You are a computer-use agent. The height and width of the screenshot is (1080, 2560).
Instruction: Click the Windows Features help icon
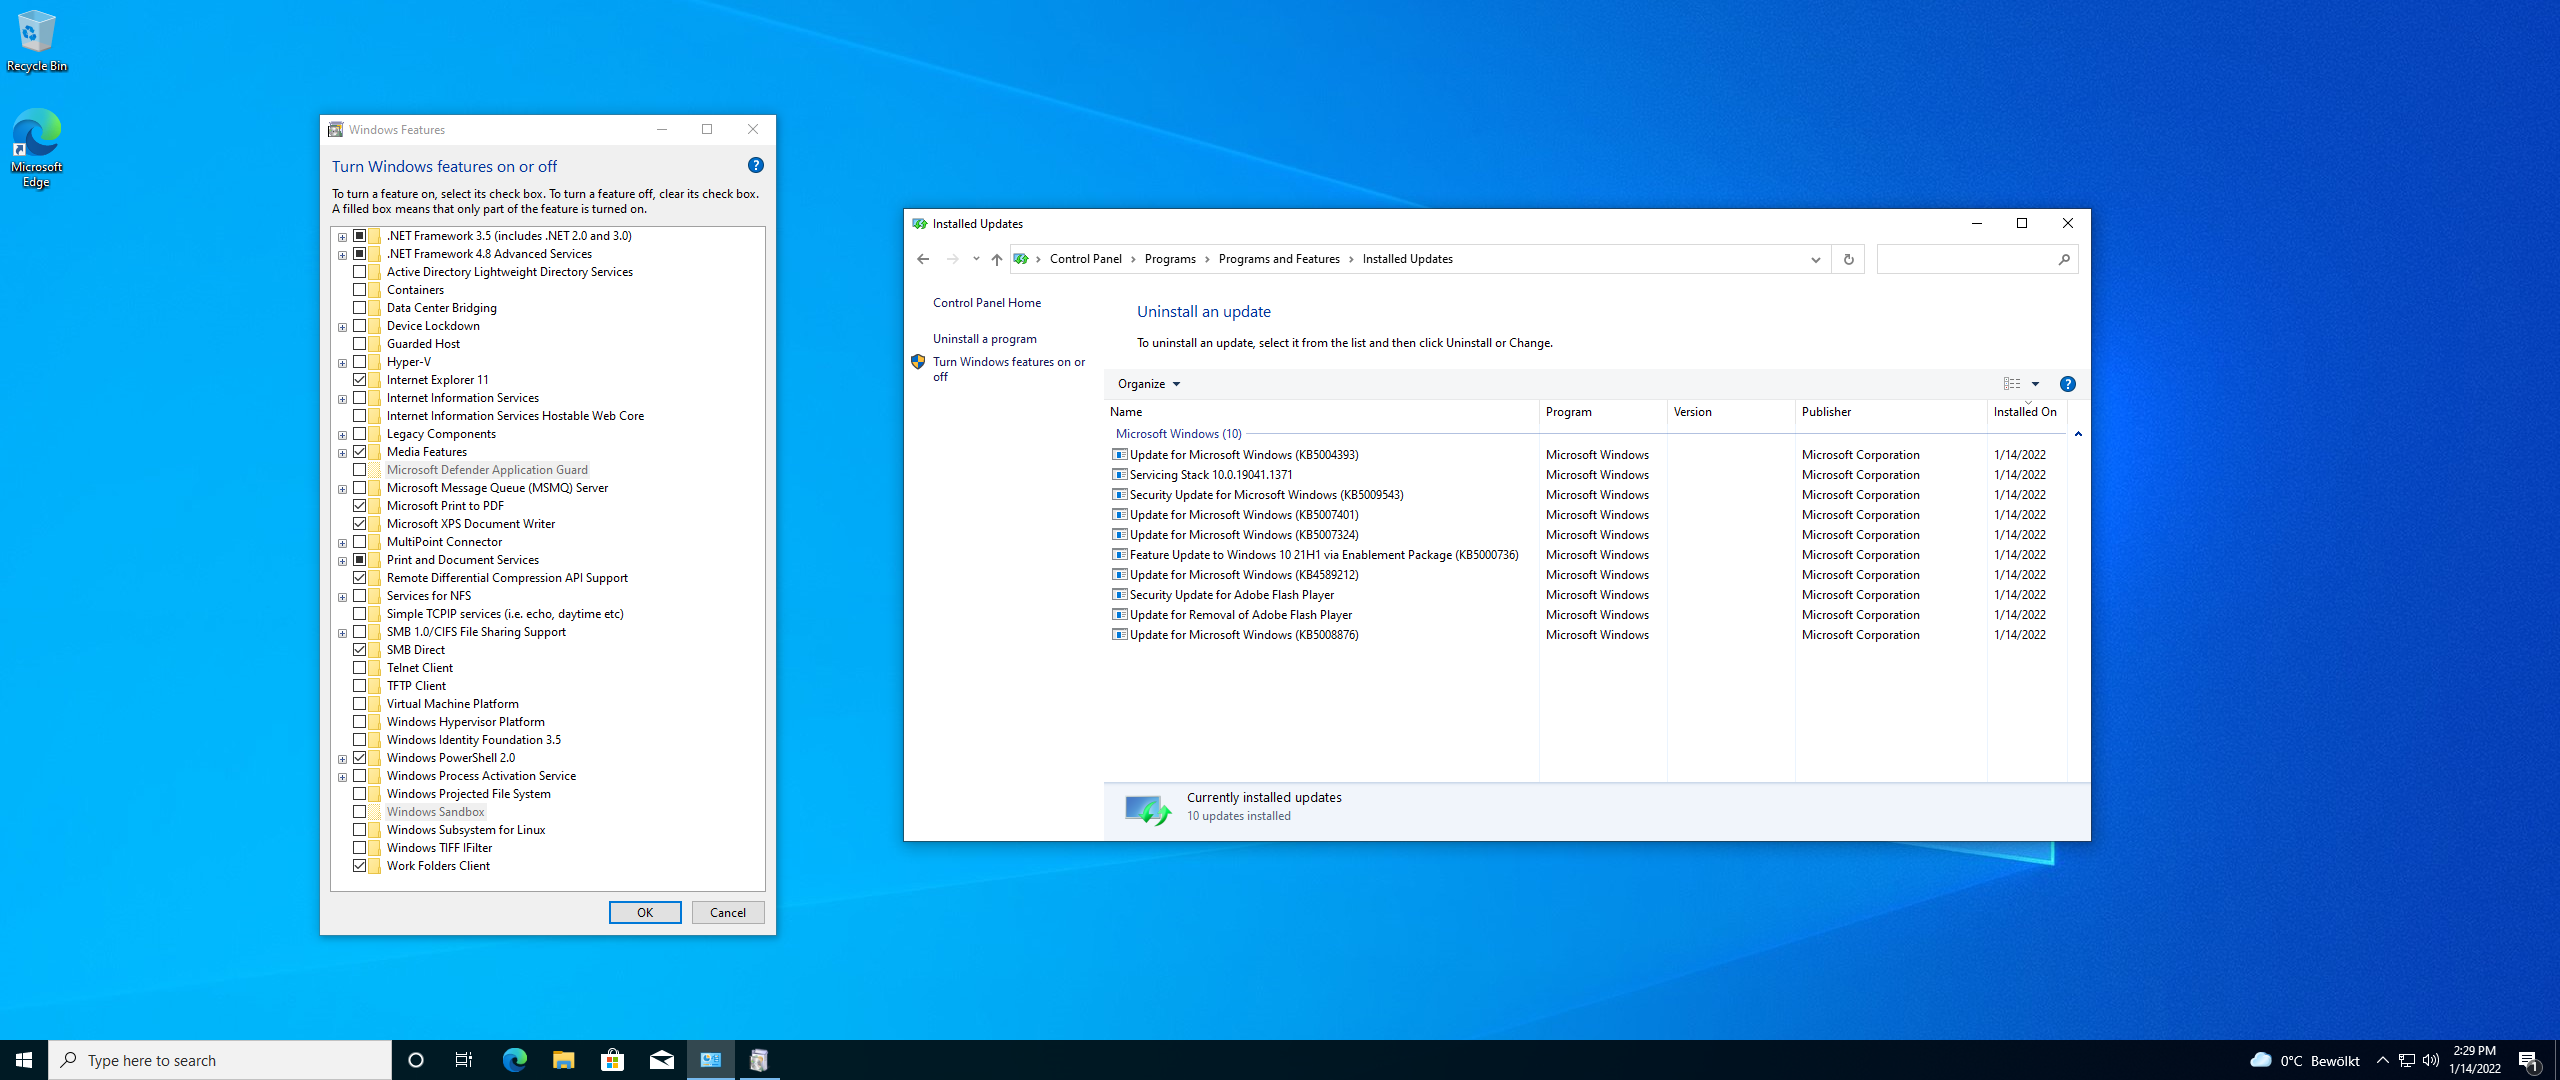pyautogui.click(x=756, y=165)
